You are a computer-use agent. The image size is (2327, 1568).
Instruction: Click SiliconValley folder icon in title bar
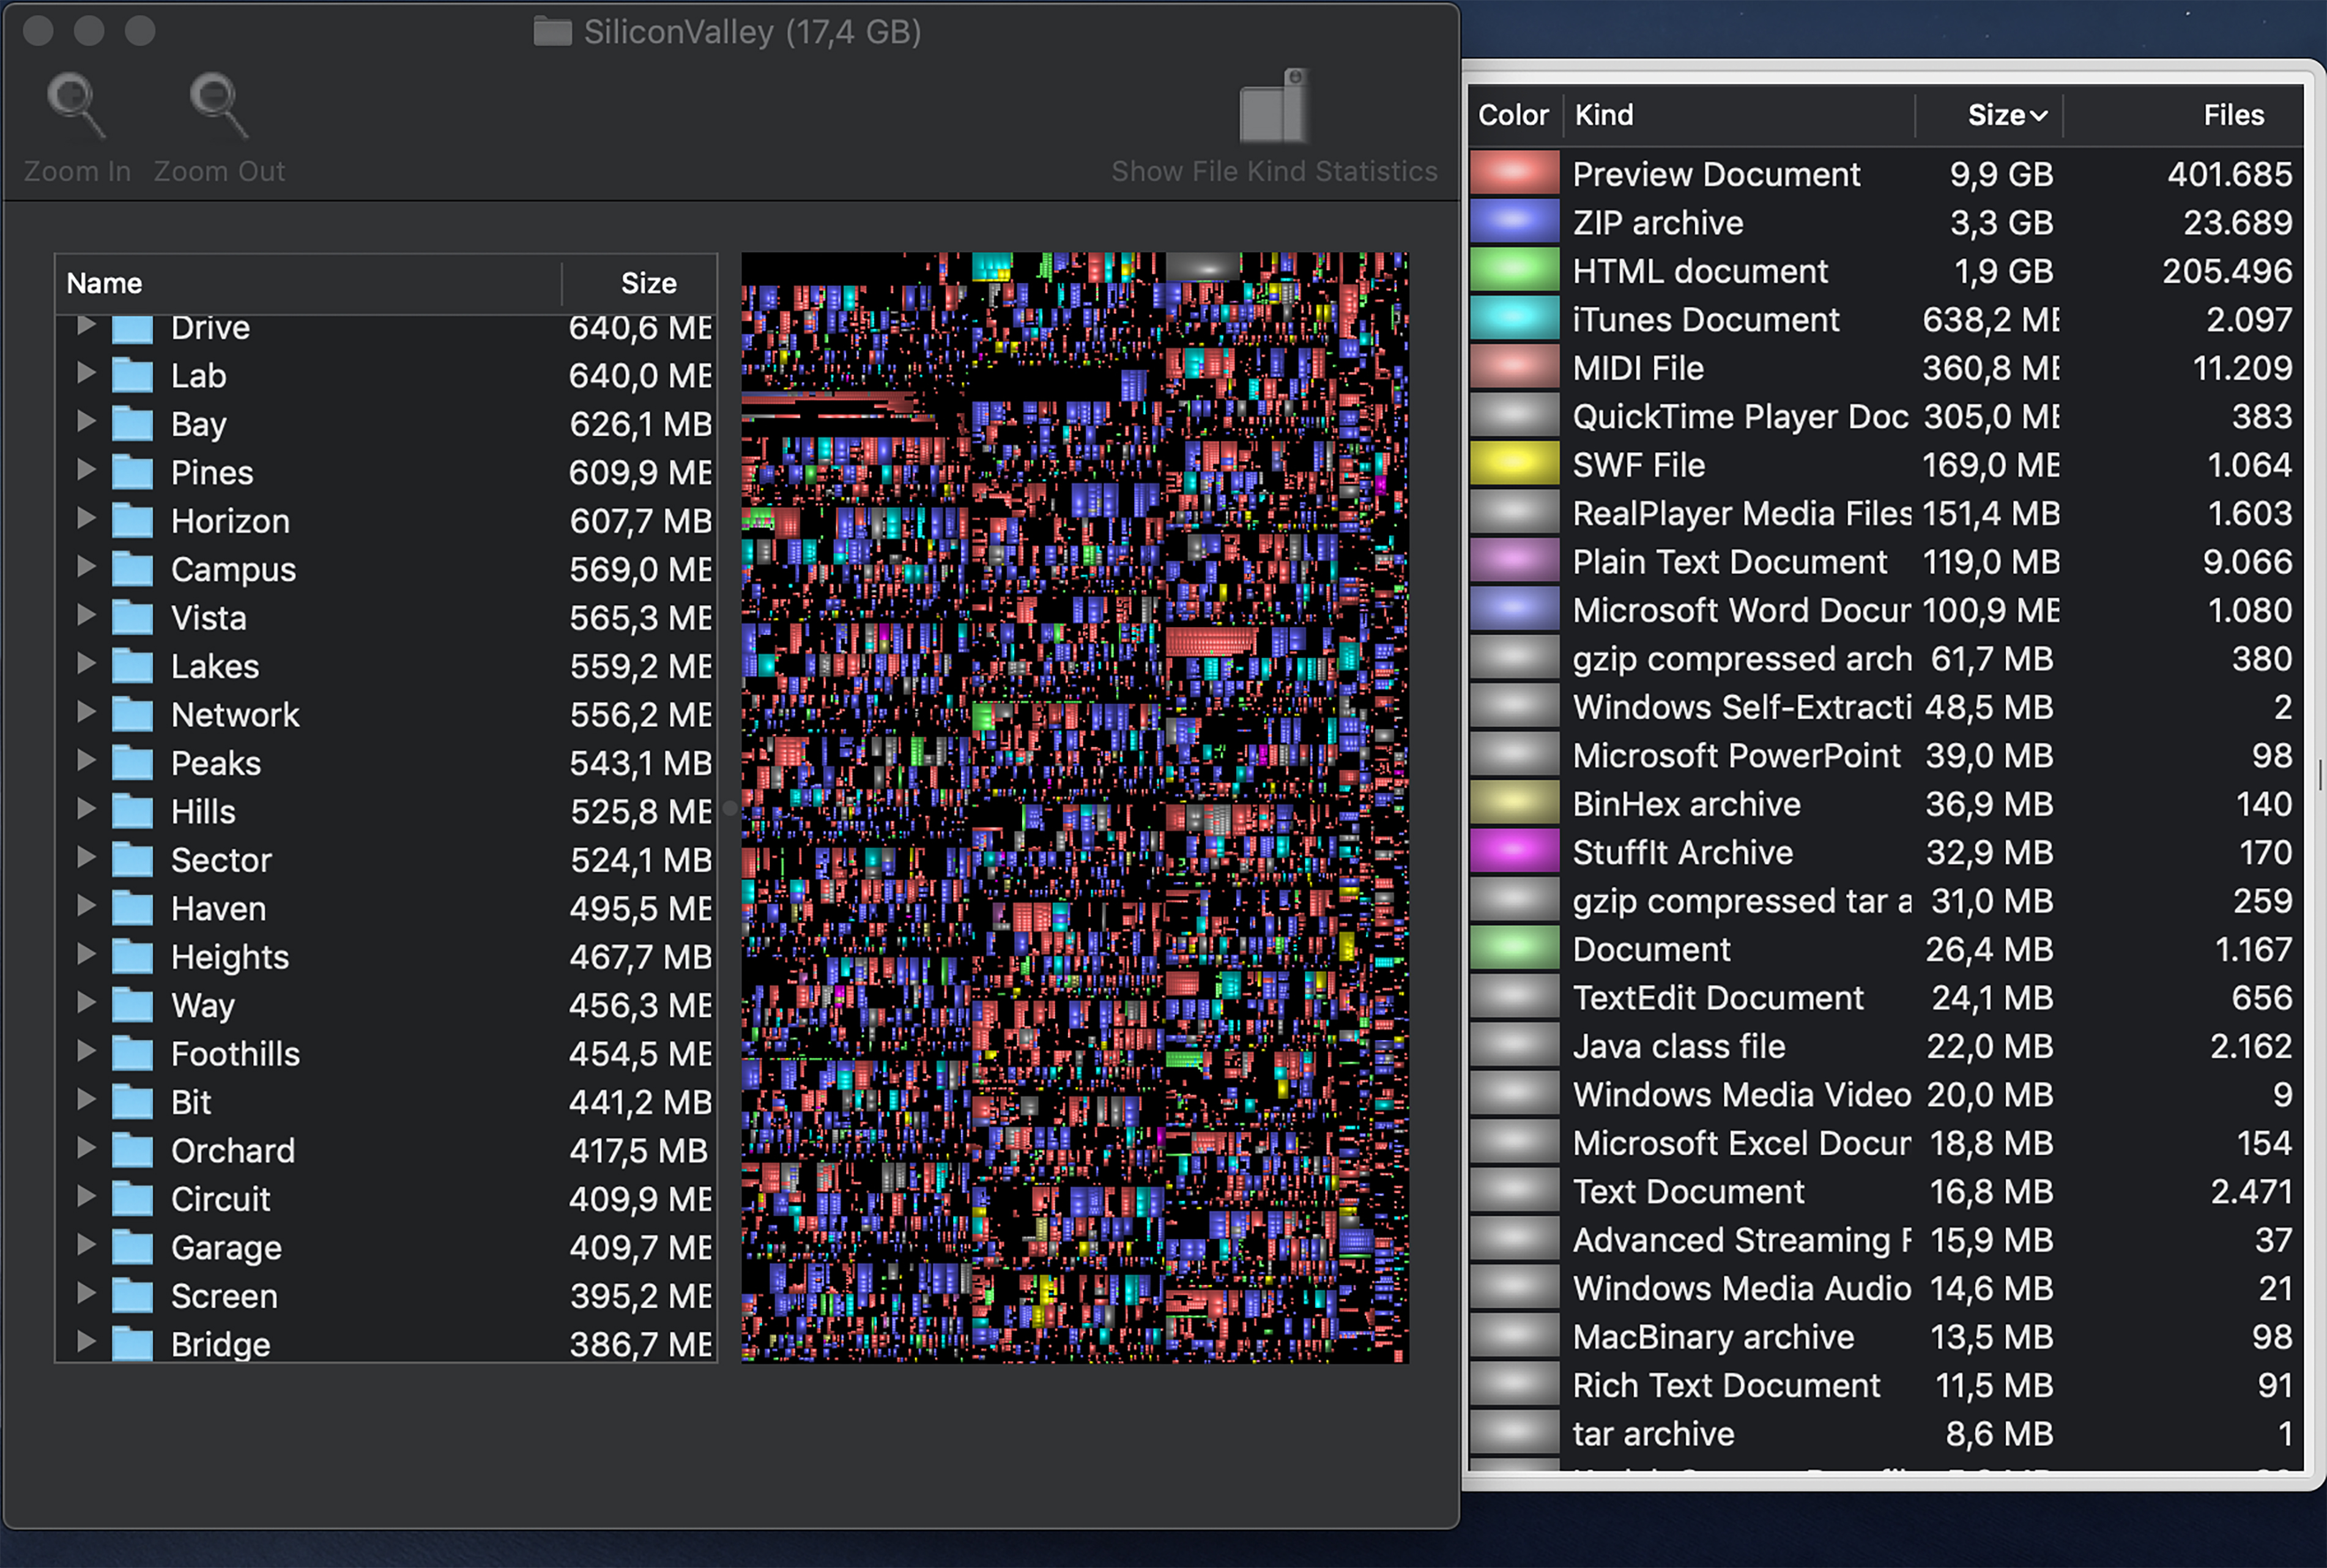552,32
